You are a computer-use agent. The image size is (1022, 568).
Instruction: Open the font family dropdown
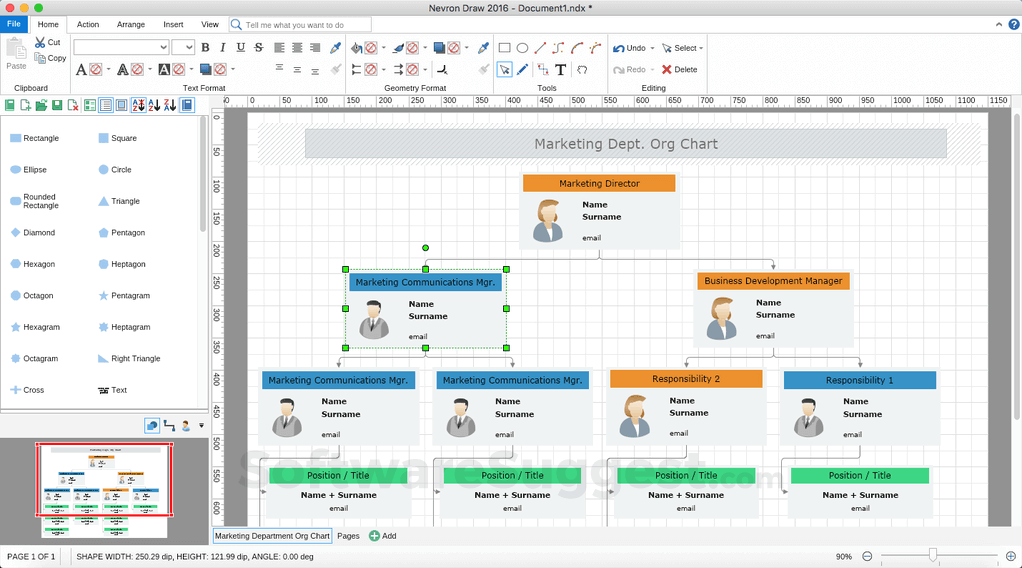[163, 48]
